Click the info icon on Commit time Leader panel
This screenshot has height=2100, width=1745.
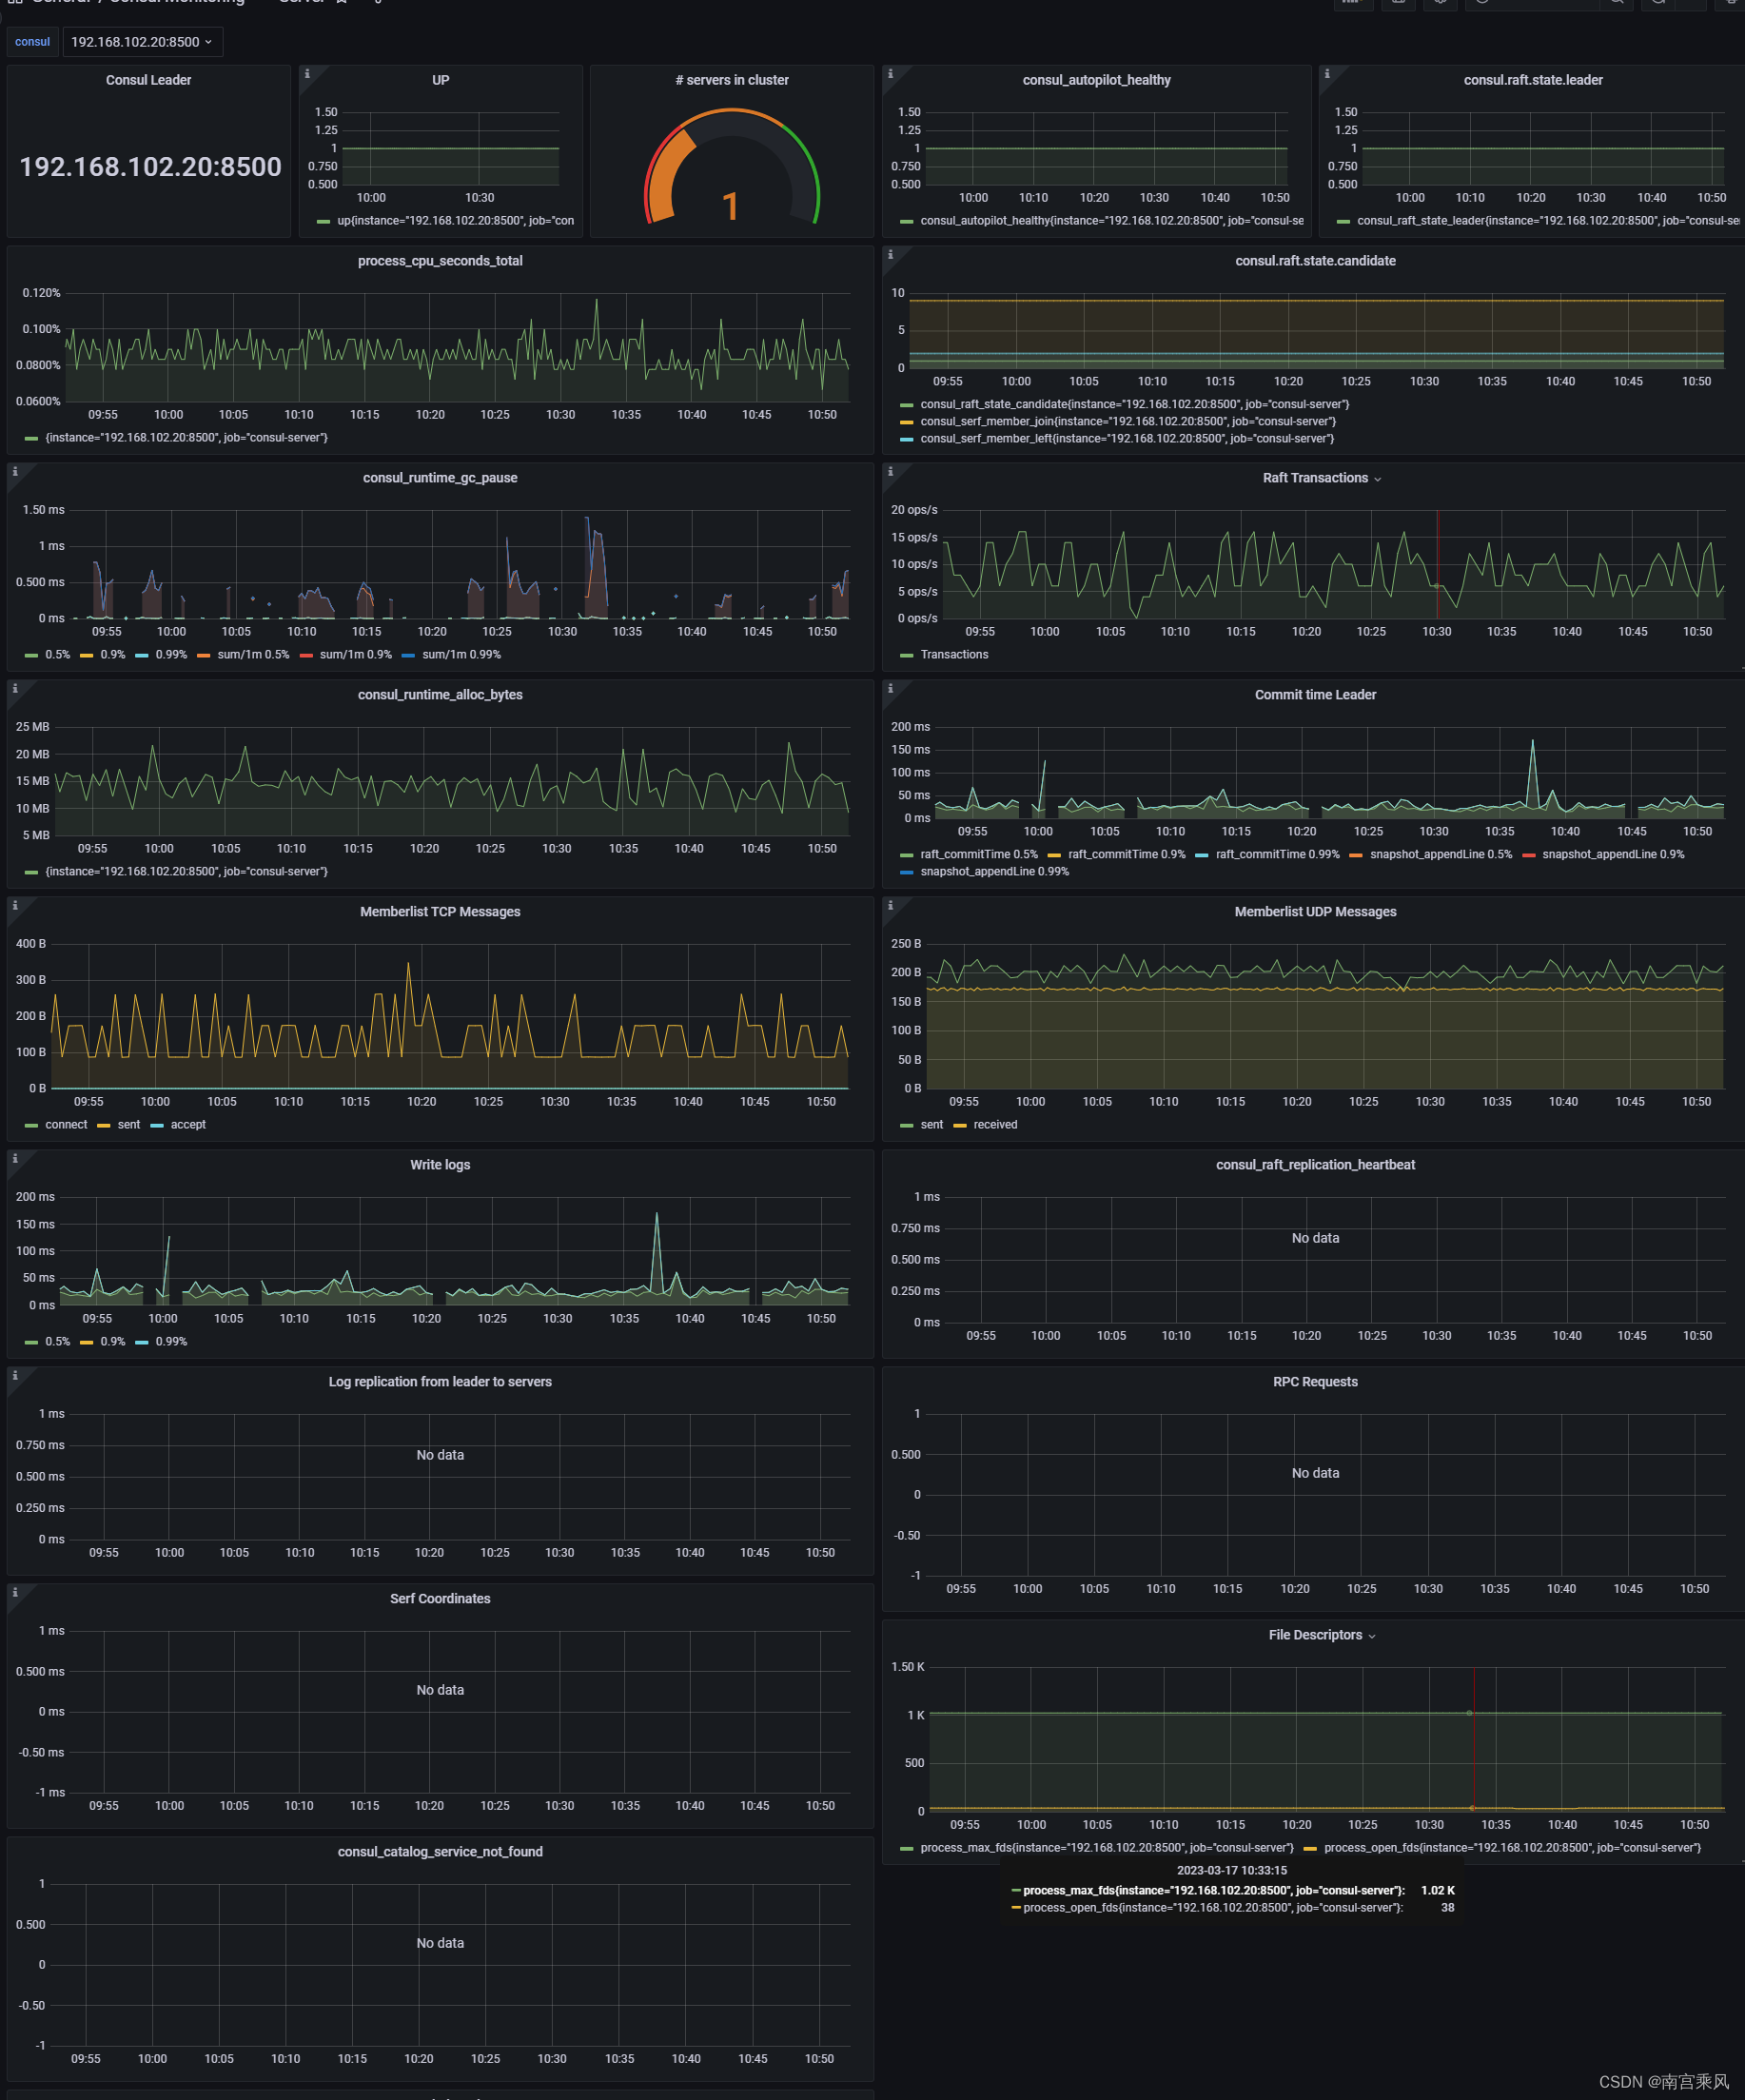(891, 688)
